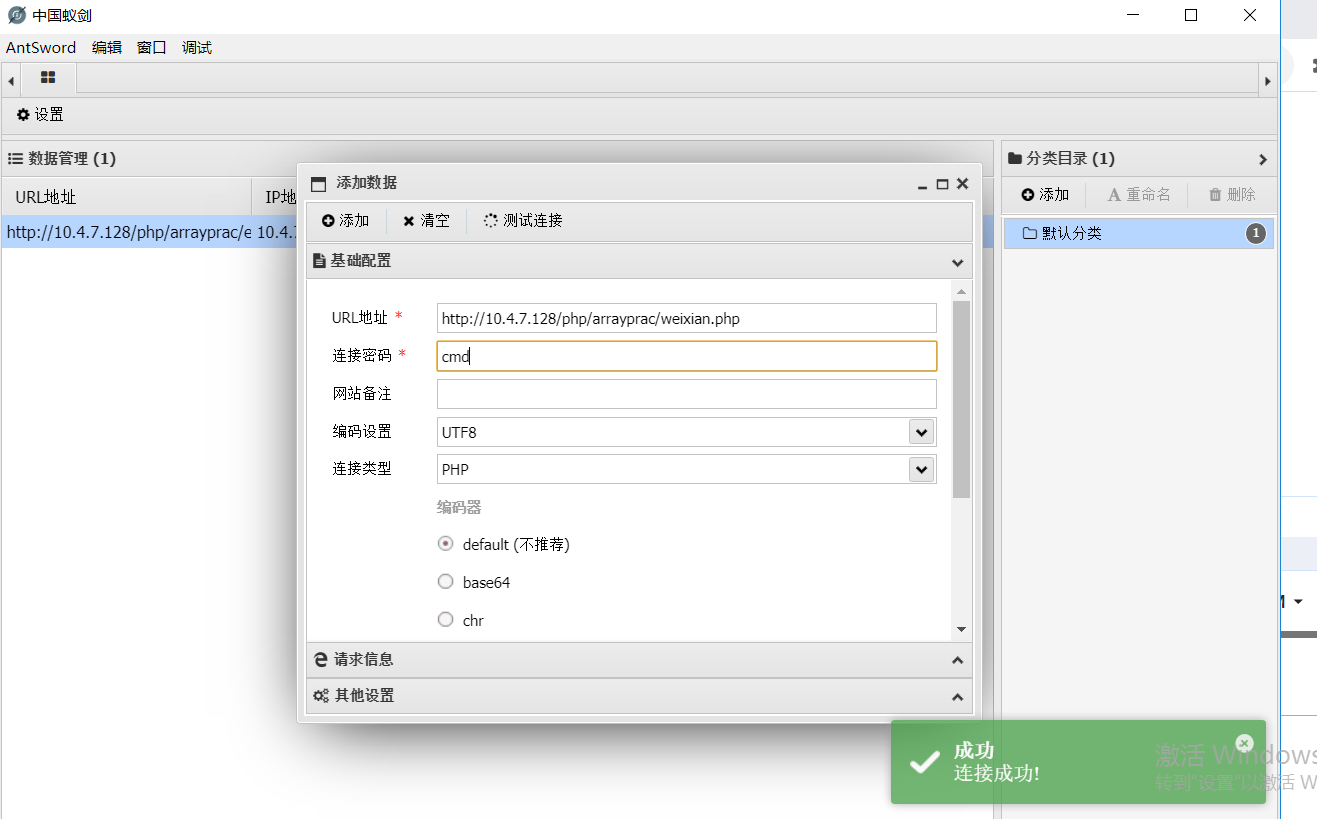Select the 10.4.7.128 data row
The height and width of the screenshot is (819, 1317).
(148, 232)
